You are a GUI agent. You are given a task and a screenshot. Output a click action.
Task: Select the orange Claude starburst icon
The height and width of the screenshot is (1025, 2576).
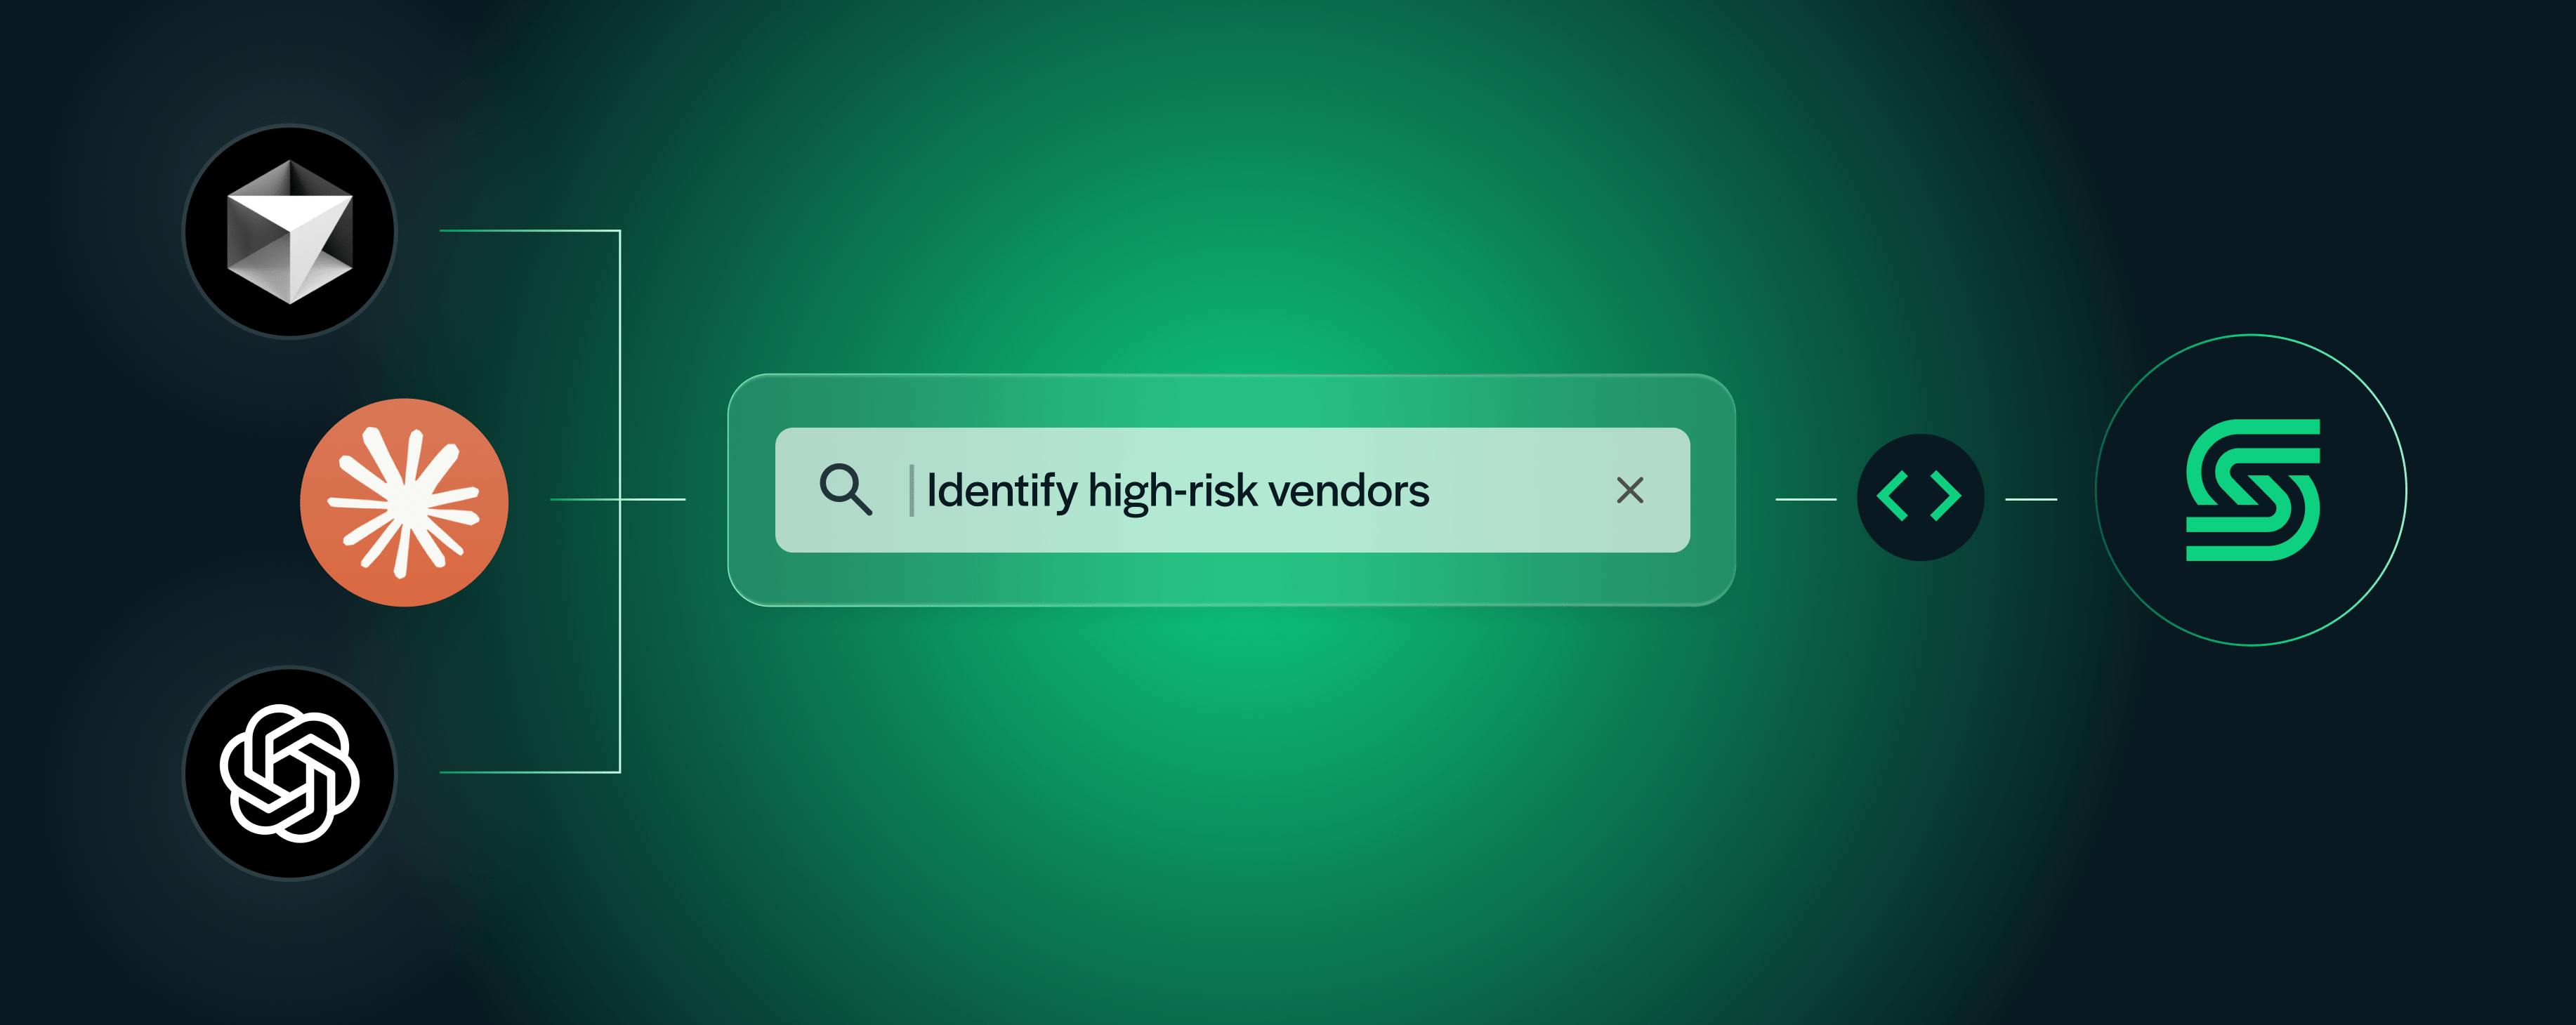coord(404,502)
